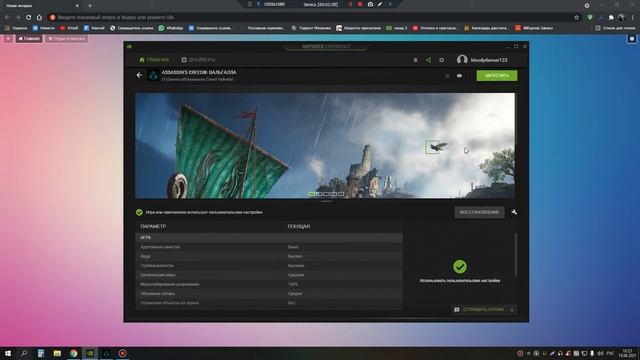Open the Ютуб bookmark
The height and width of the screenshot is (360, 640).
[69, 28]
